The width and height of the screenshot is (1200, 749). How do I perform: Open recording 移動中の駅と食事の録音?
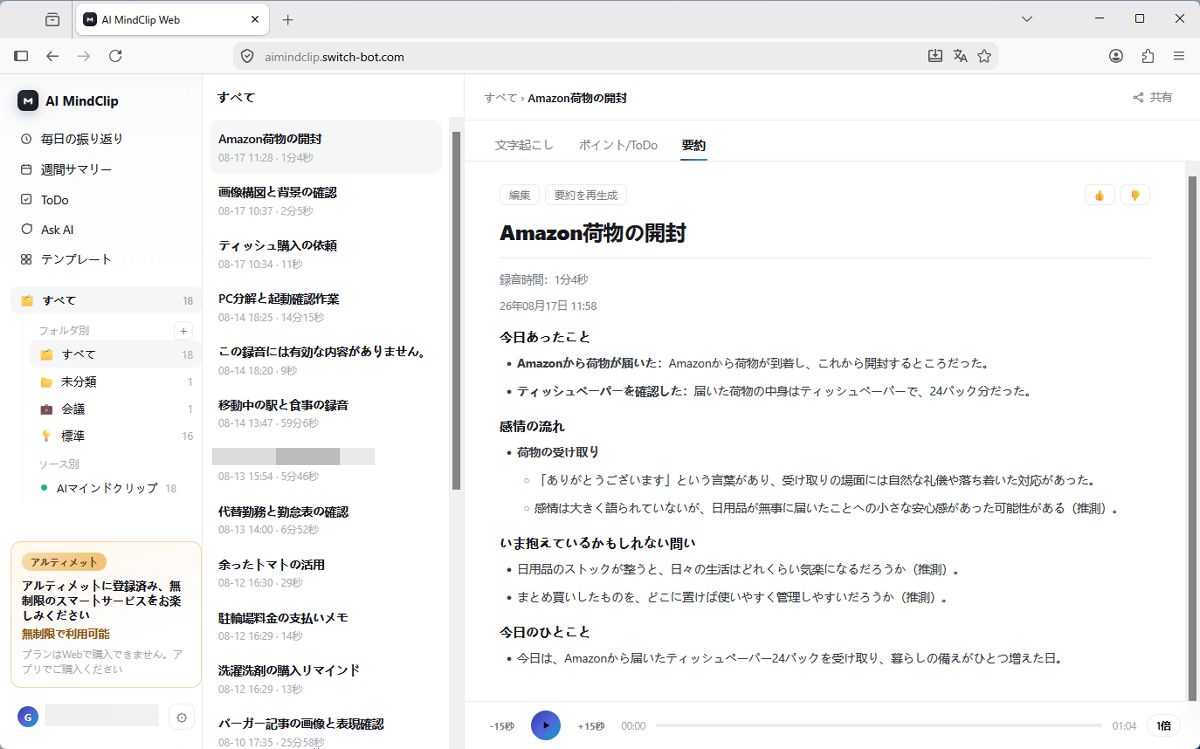tap(326, 412)
